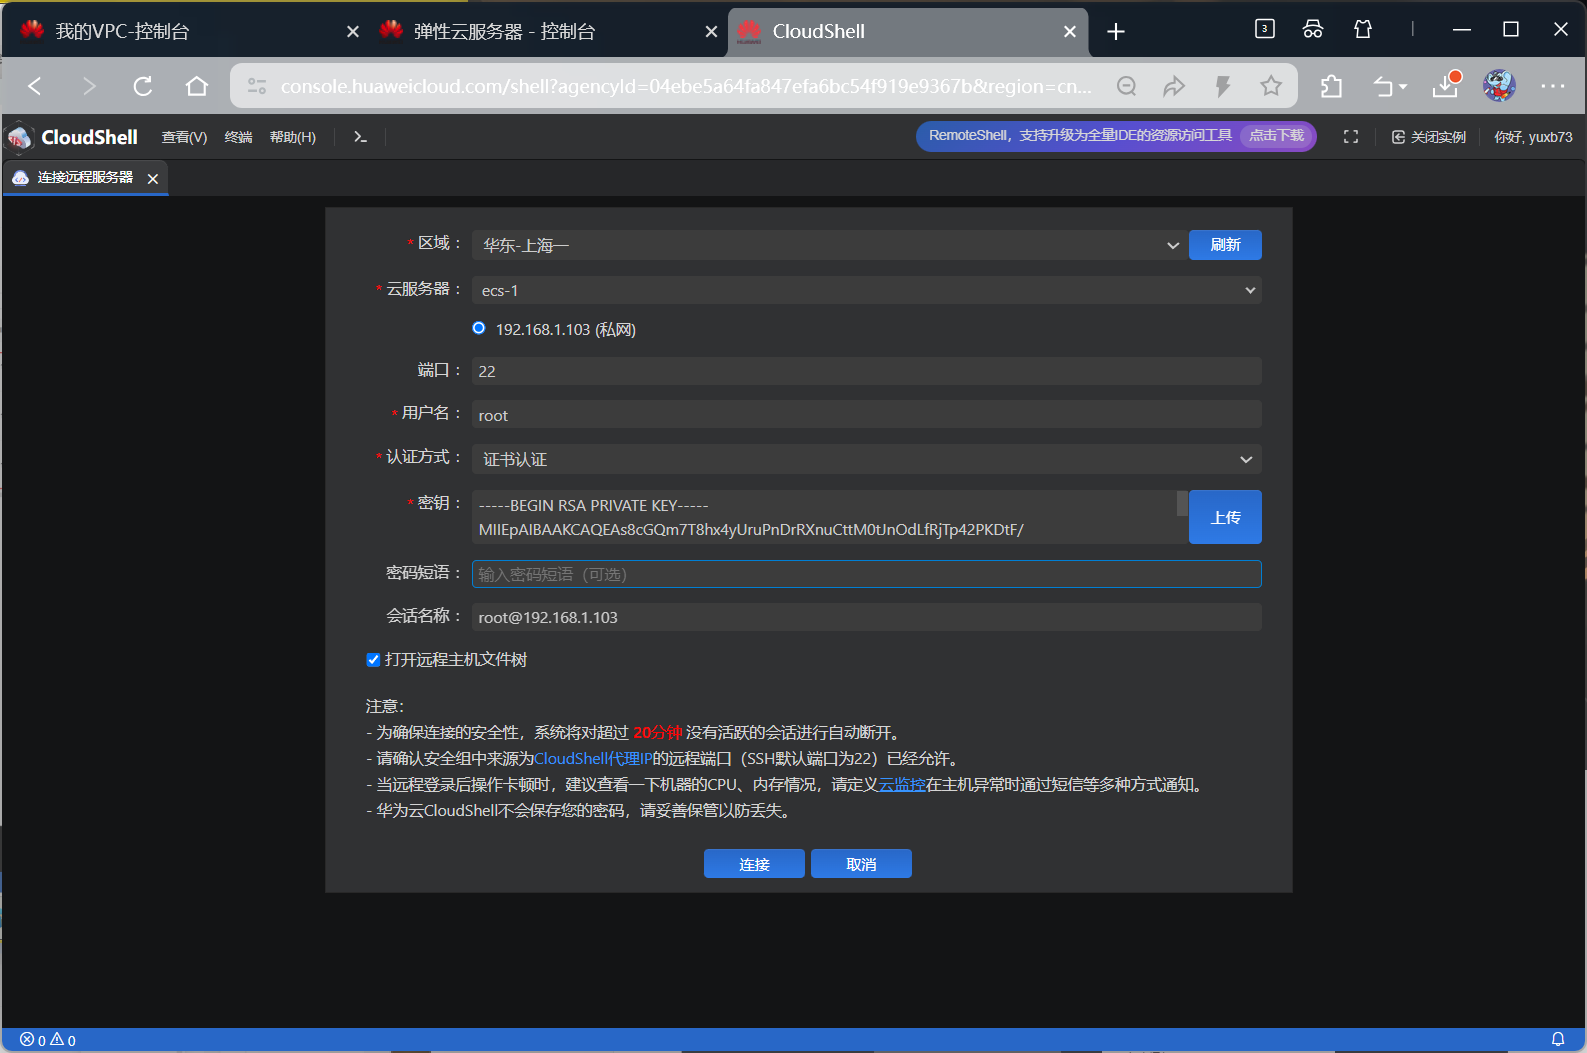Click the 上传 key upload button
Image resolution: width=1587 pixels, height=1053 pixels.
click(x=1225, y=517)
